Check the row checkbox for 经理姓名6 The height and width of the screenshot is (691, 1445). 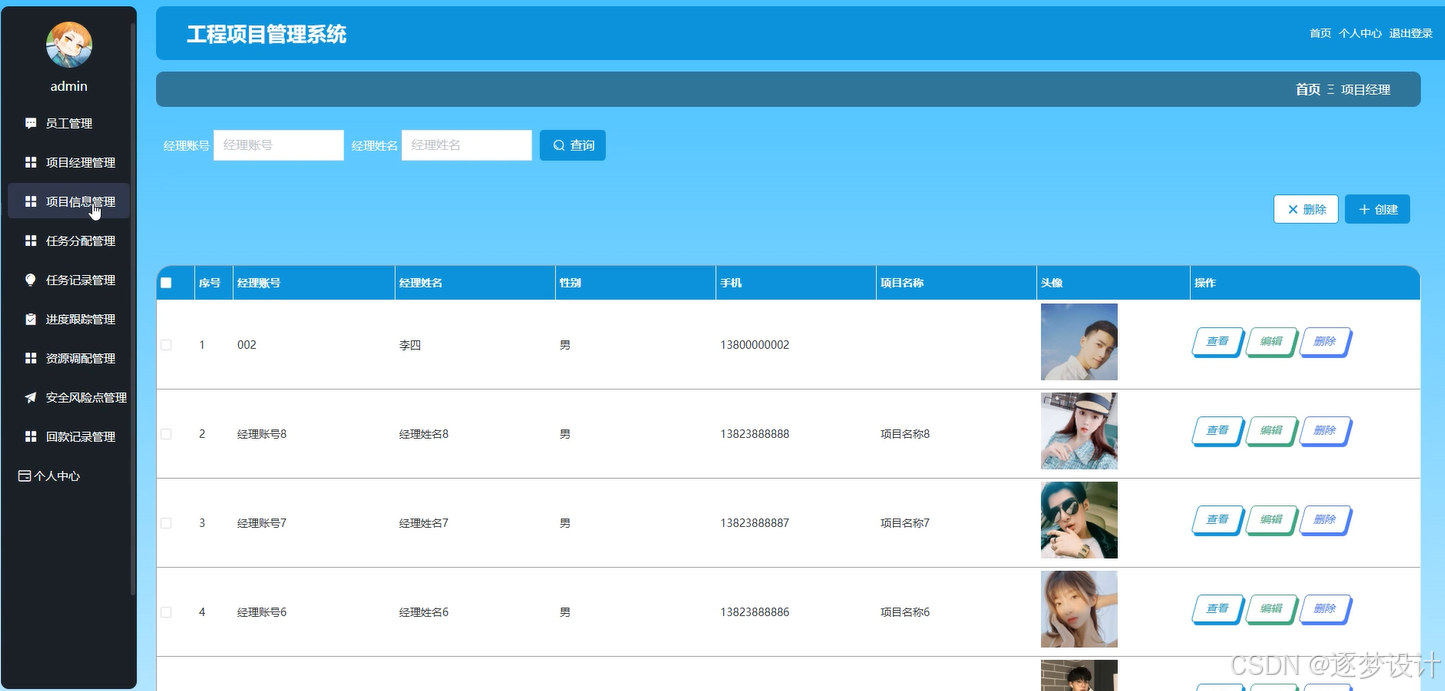[166, 612]
